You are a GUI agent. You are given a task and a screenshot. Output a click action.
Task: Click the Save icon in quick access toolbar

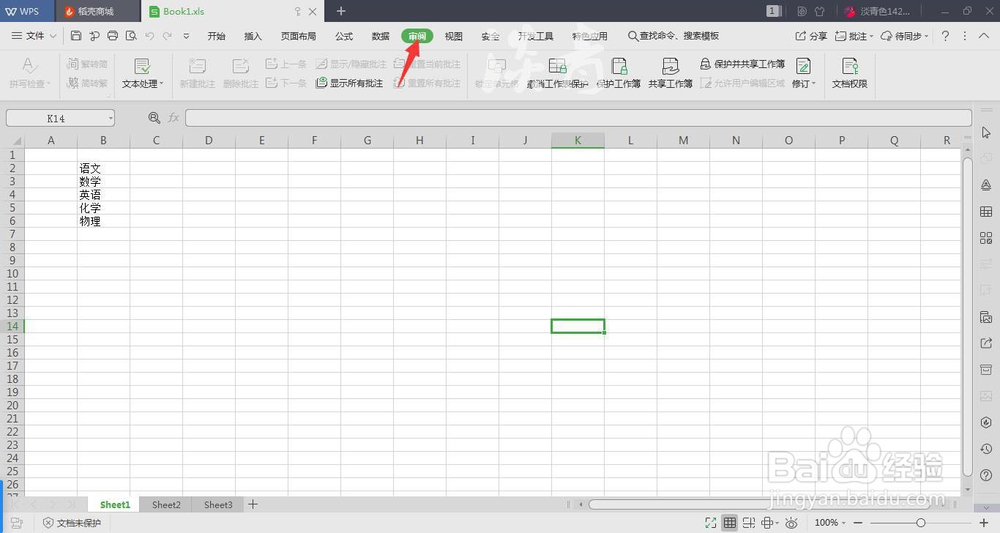point(76,36)
